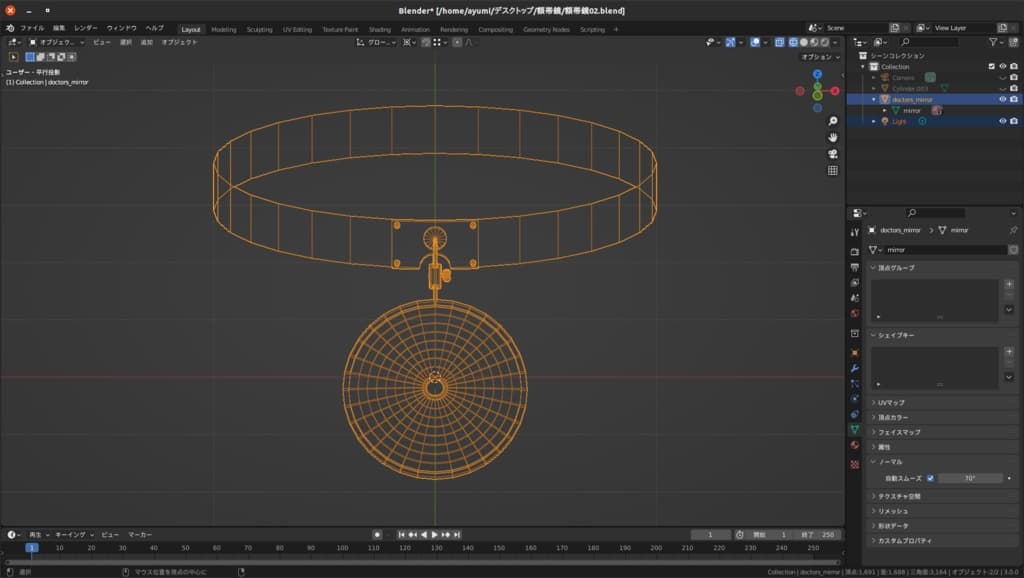Toggle camera view icon in viewport
Screen dimensions: 1024x578
[833, 154]
